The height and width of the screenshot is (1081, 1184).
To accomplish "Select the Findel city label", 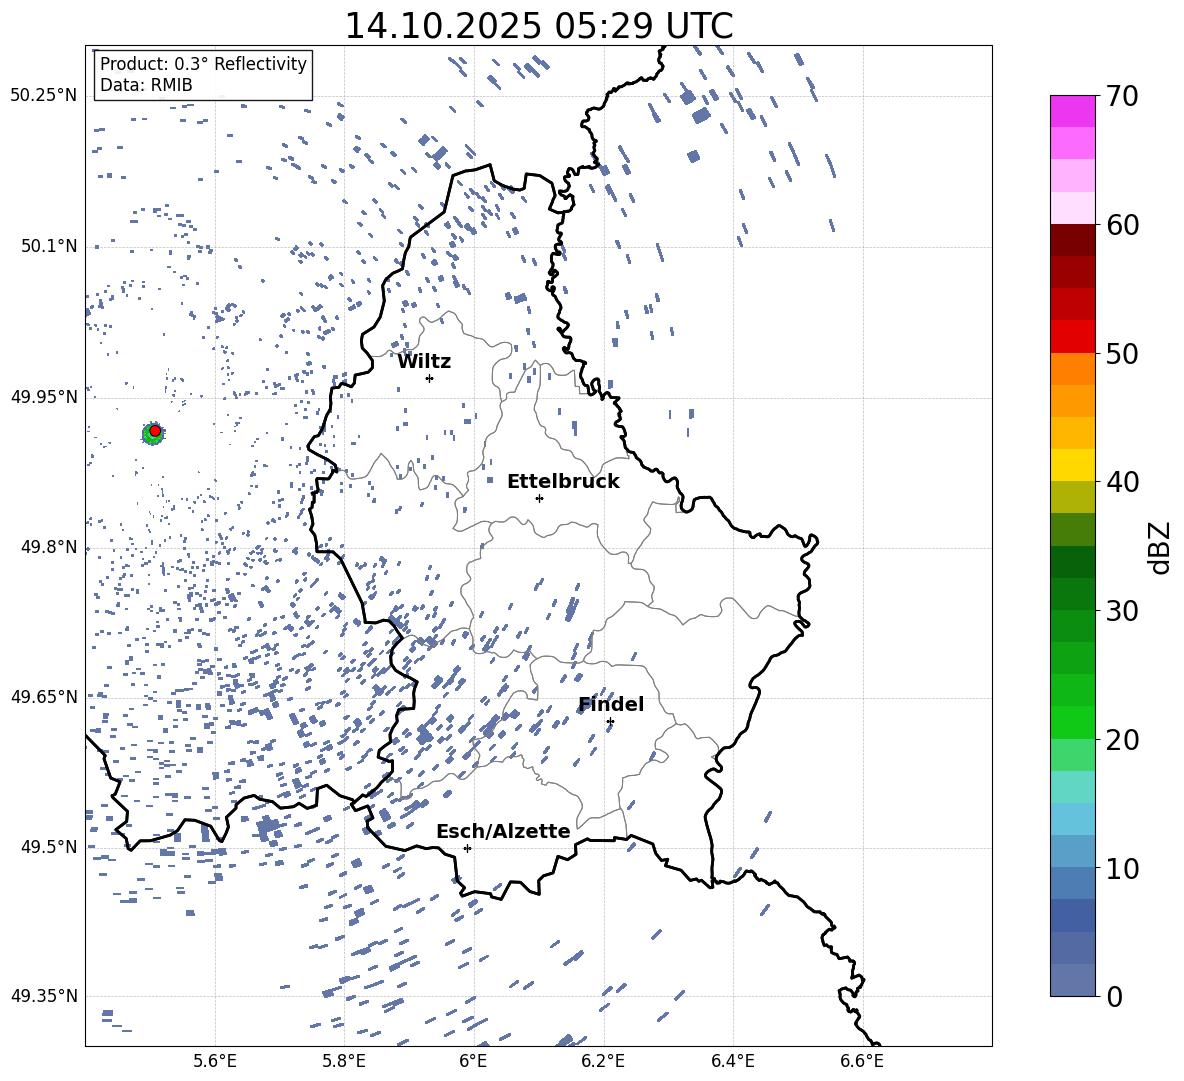I will click(x=611, y=705).
